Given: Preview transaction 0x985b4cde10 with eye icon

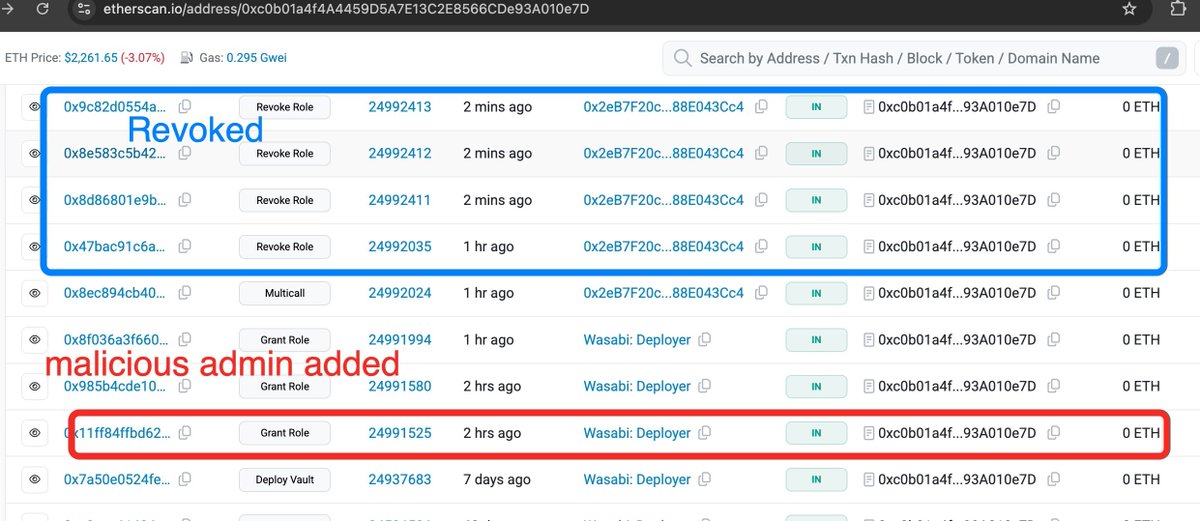Looking at the screenshot, I should [34, 386].
